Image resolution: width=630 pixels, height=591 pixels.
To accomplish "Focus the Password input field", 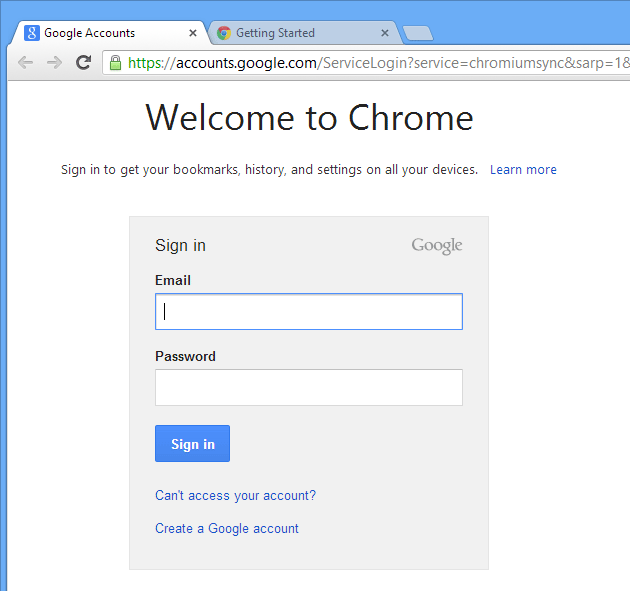I will click(309, 387).
